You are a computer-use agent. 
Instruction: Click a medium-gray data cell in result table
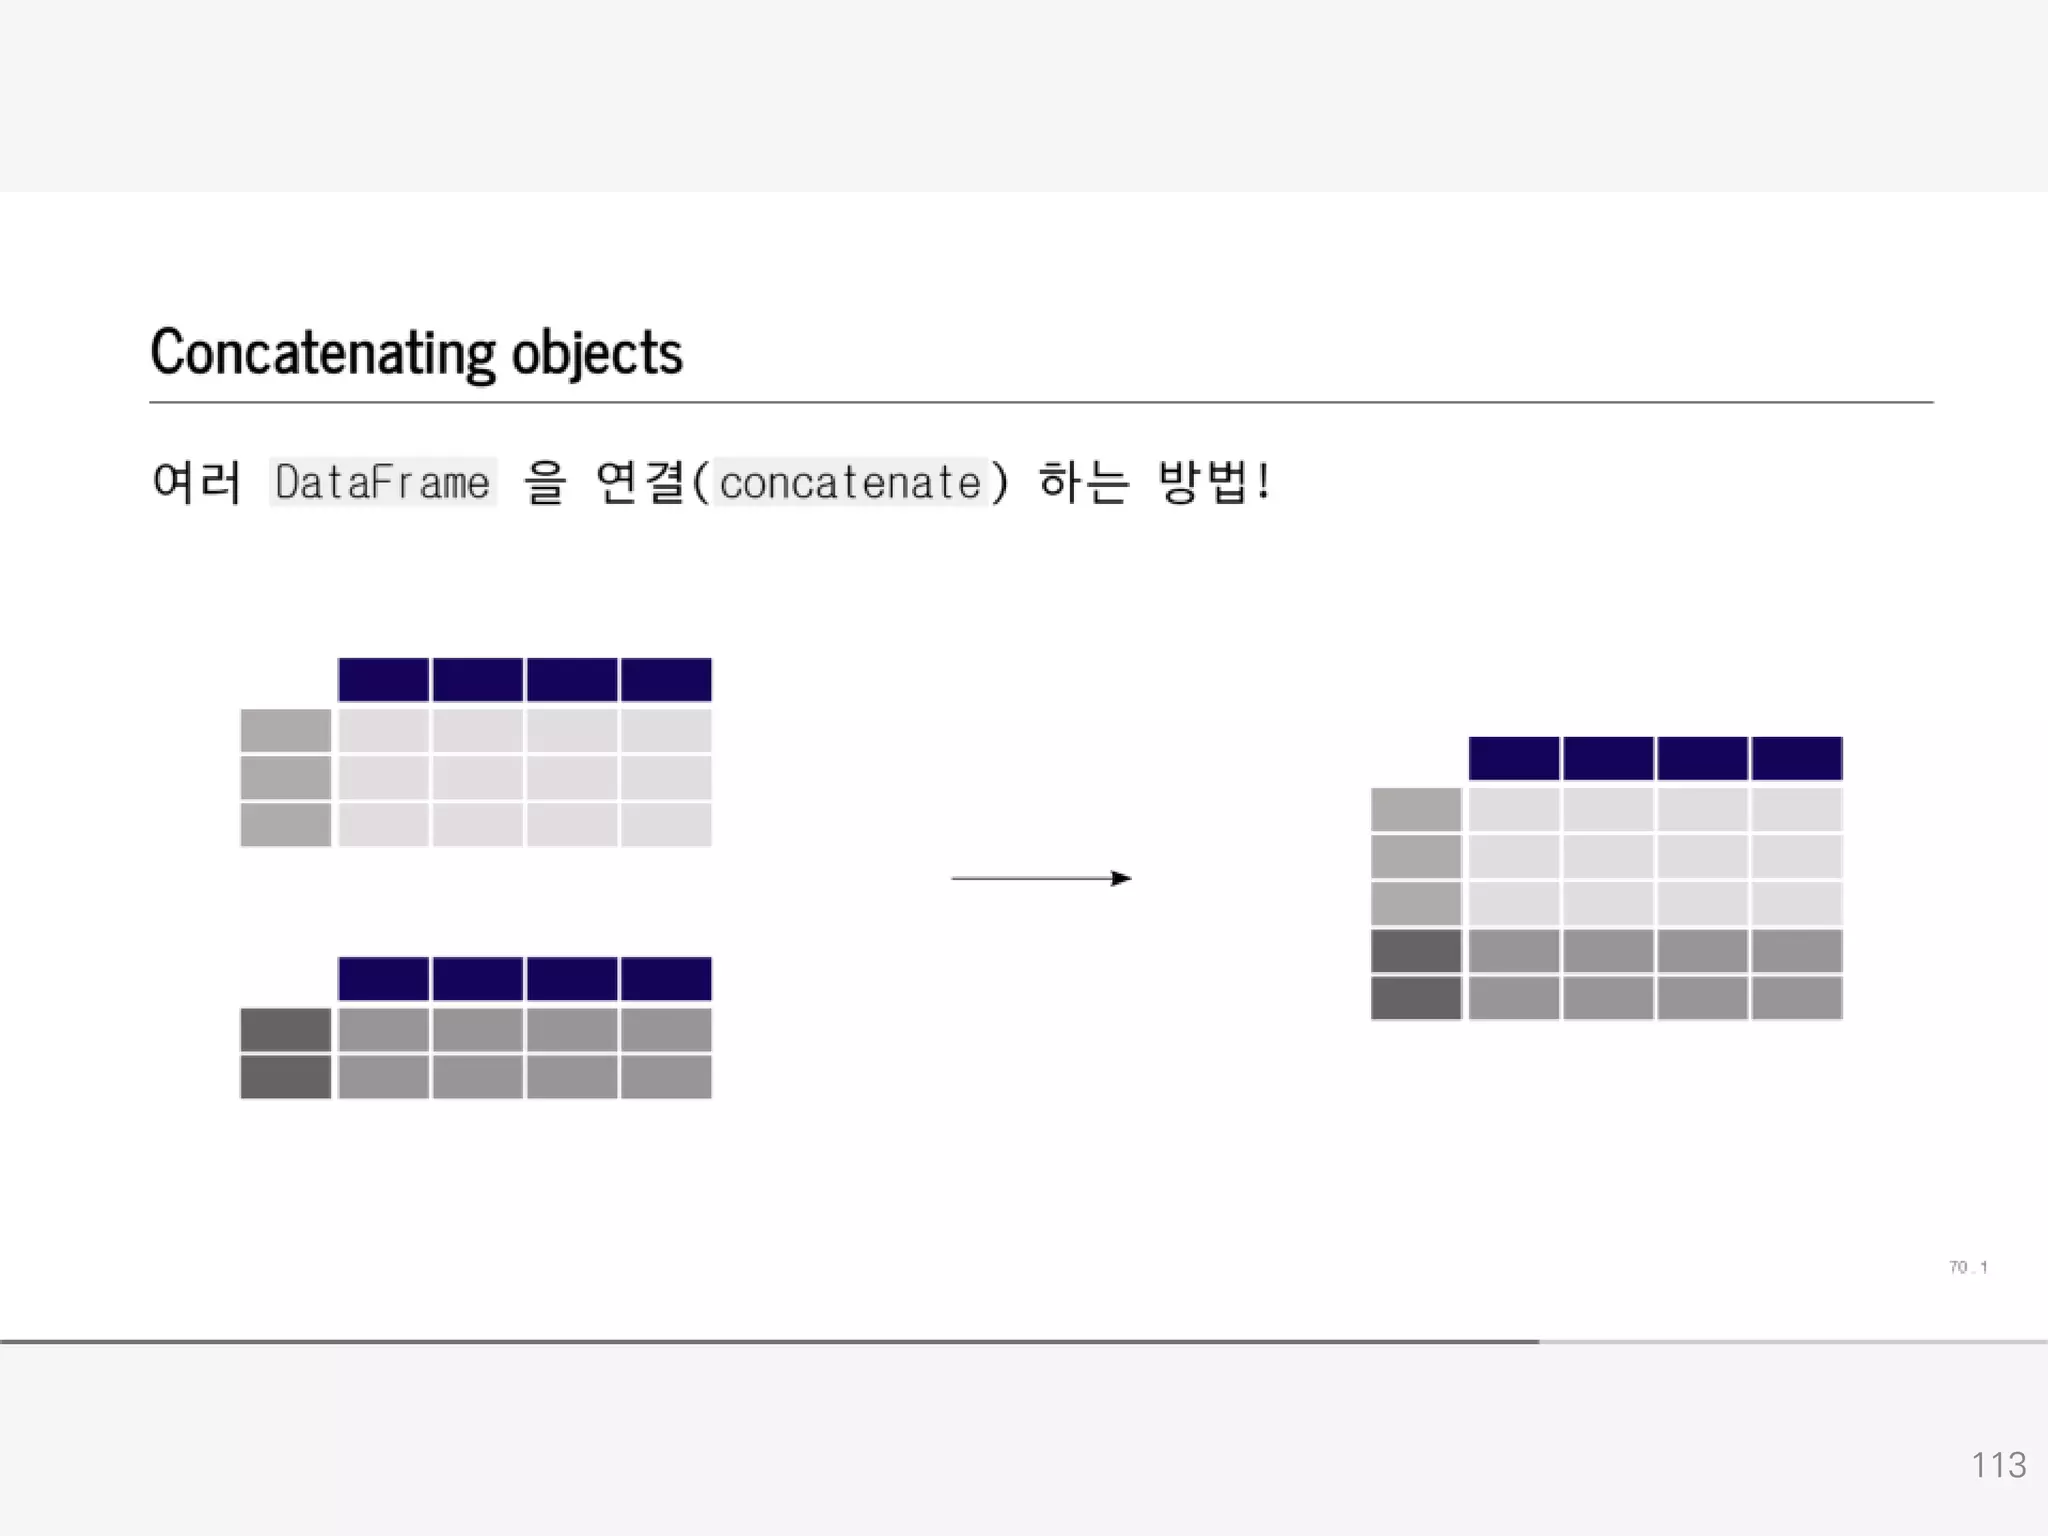tap(1608, 951)
